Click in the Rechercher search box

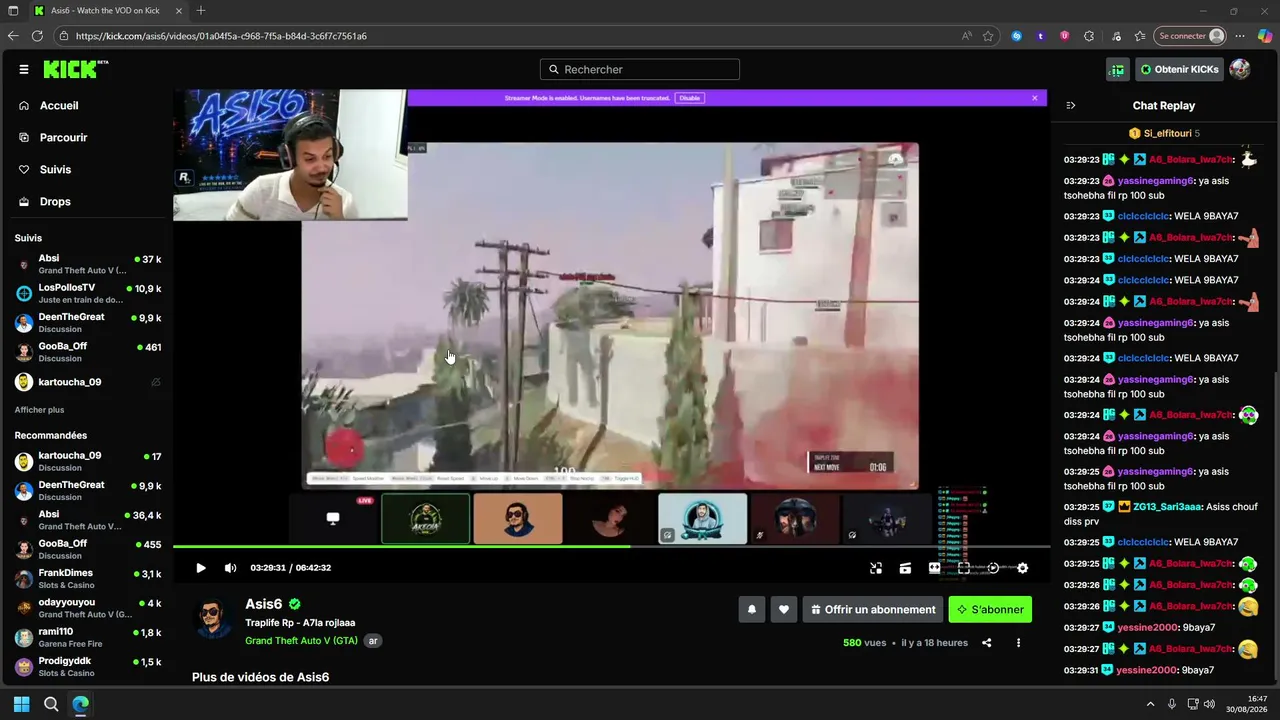640,69
